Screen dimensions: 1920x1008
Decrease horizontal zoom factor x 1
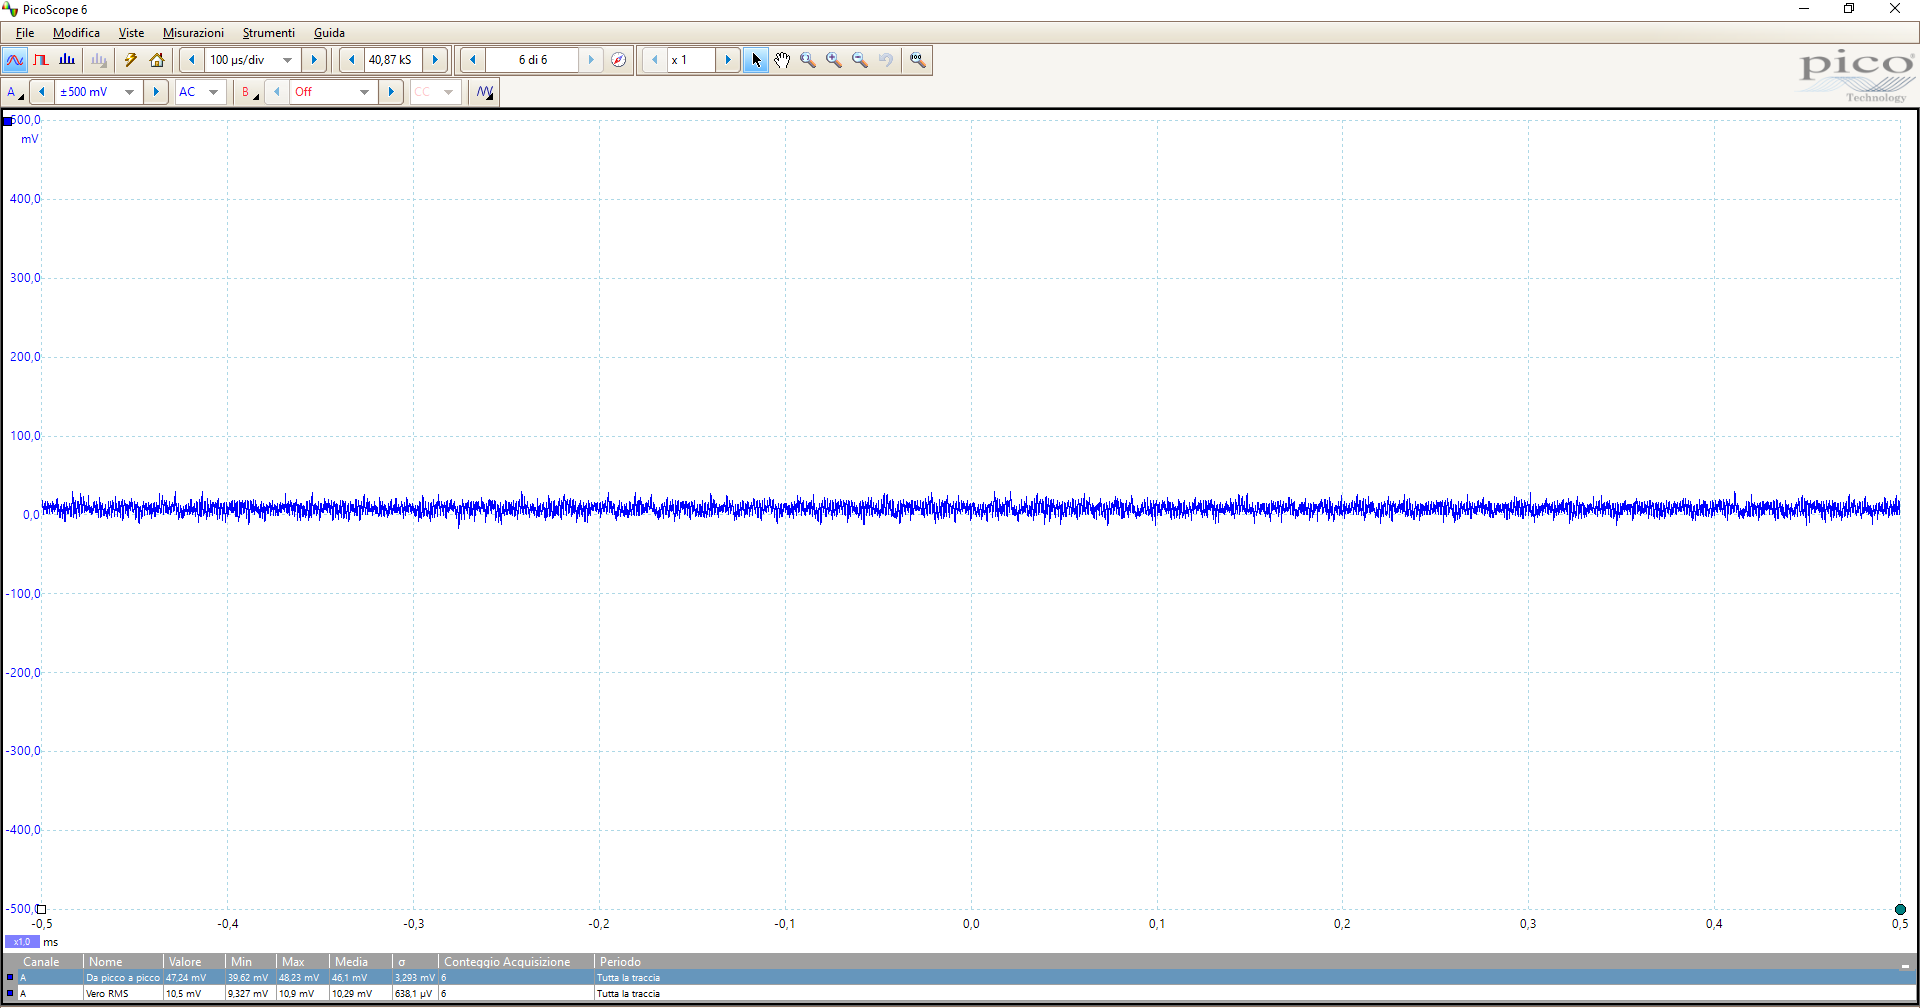[x=655, y=60]
